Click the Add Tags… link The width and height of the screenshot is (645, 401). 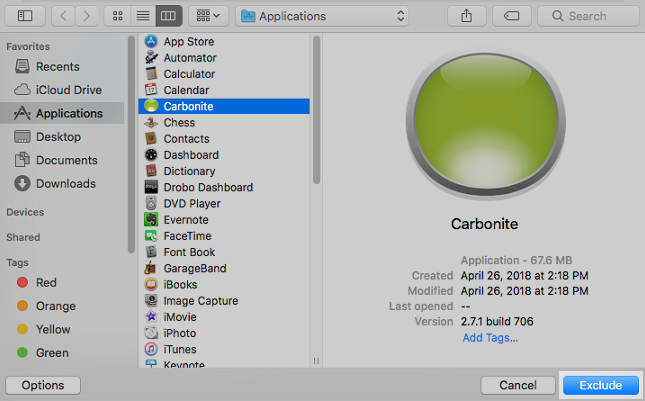pos(490,338)
